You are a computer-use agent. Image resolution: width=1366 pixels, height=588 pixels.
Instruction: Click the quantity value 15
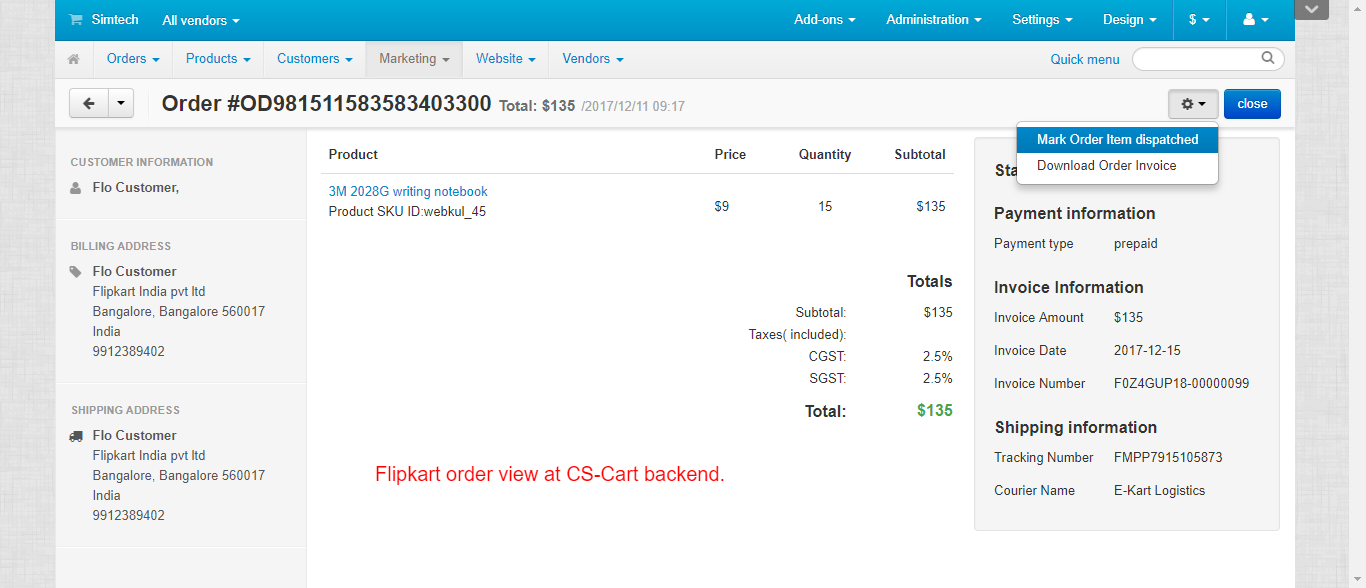825,207
